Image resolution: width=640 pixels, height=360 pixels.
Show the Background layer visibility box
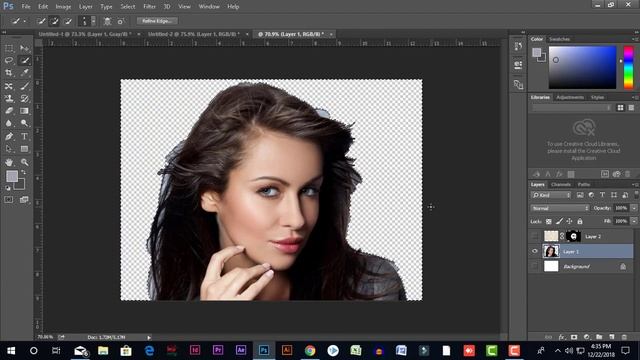(535, 266)
